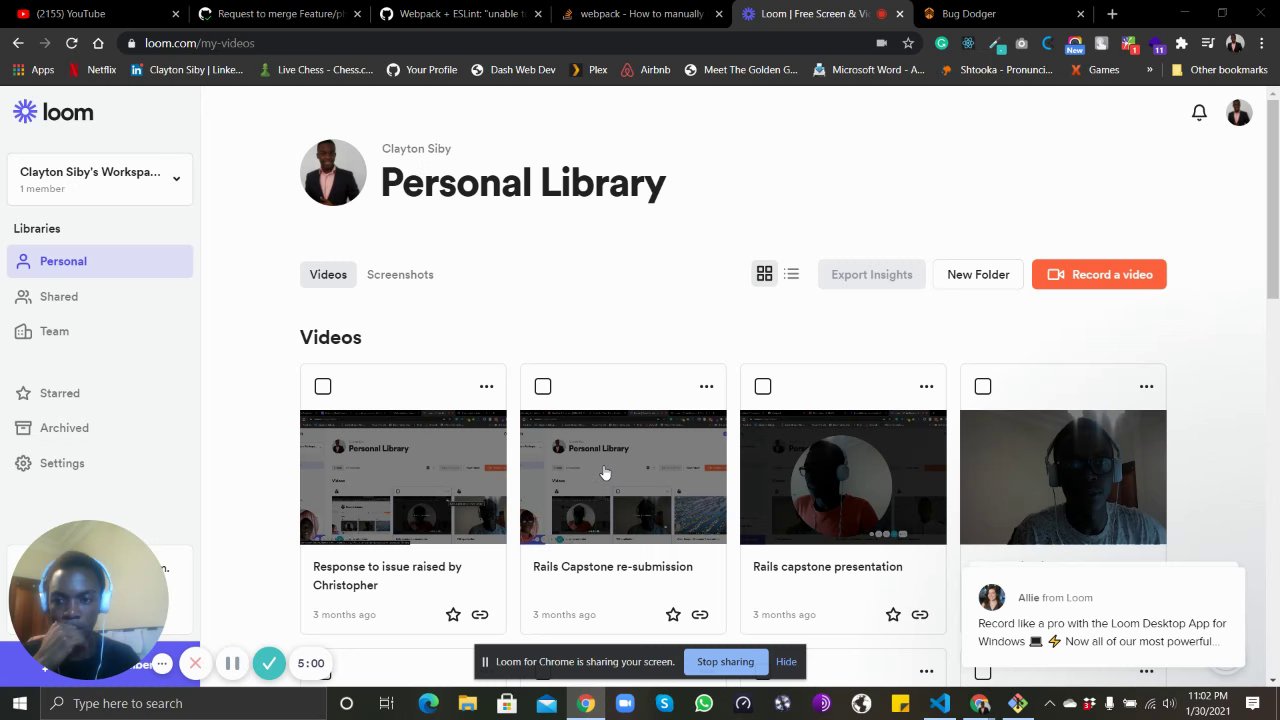The width and height of the screenshot is (1280, 720).
Task: Open options menu for Rails capstone presentation
Action: 926,386
